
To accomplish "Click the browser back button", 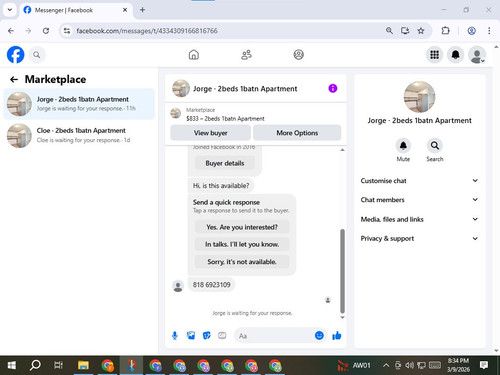I will tap(11, 31).
